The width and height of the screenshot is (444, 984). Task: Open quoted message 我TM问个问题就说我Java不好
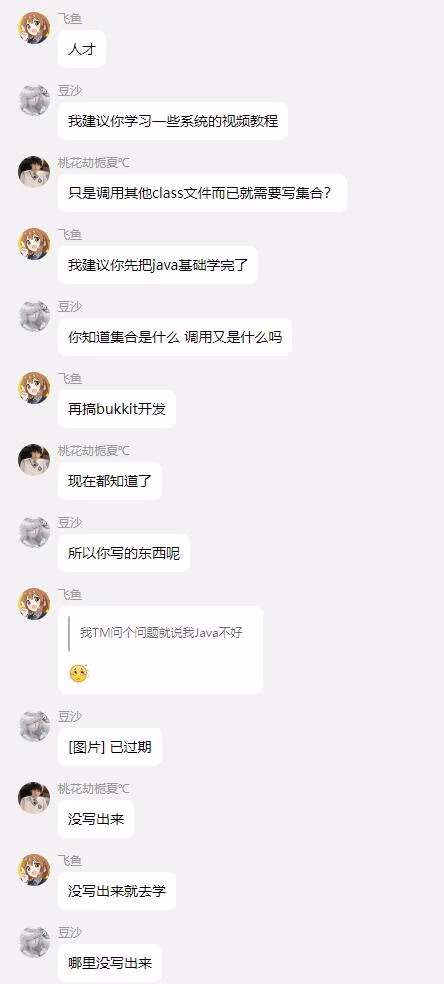(161, 633)
